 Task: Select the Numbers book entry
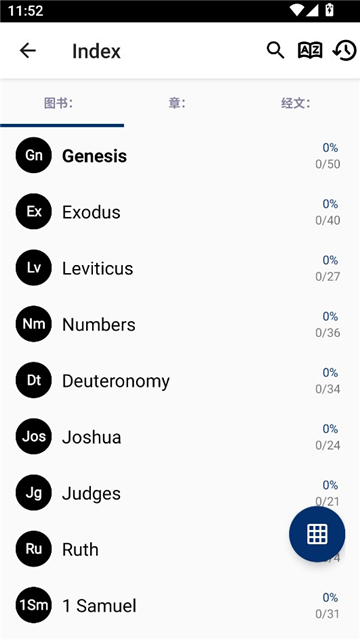click(180, 324)
